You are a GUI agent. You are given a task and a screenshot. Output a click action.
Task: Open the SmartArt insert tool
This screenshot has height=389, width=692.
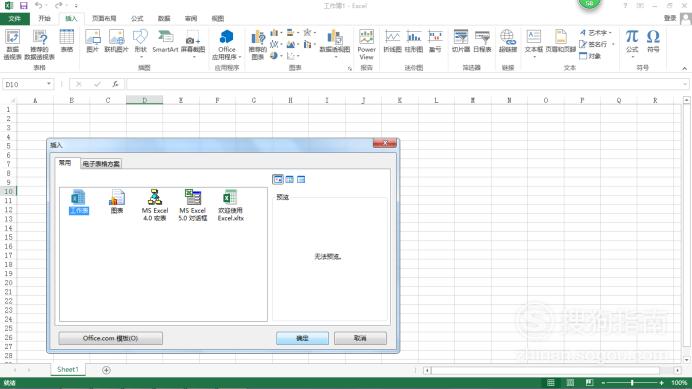click(x=165, y=42)
